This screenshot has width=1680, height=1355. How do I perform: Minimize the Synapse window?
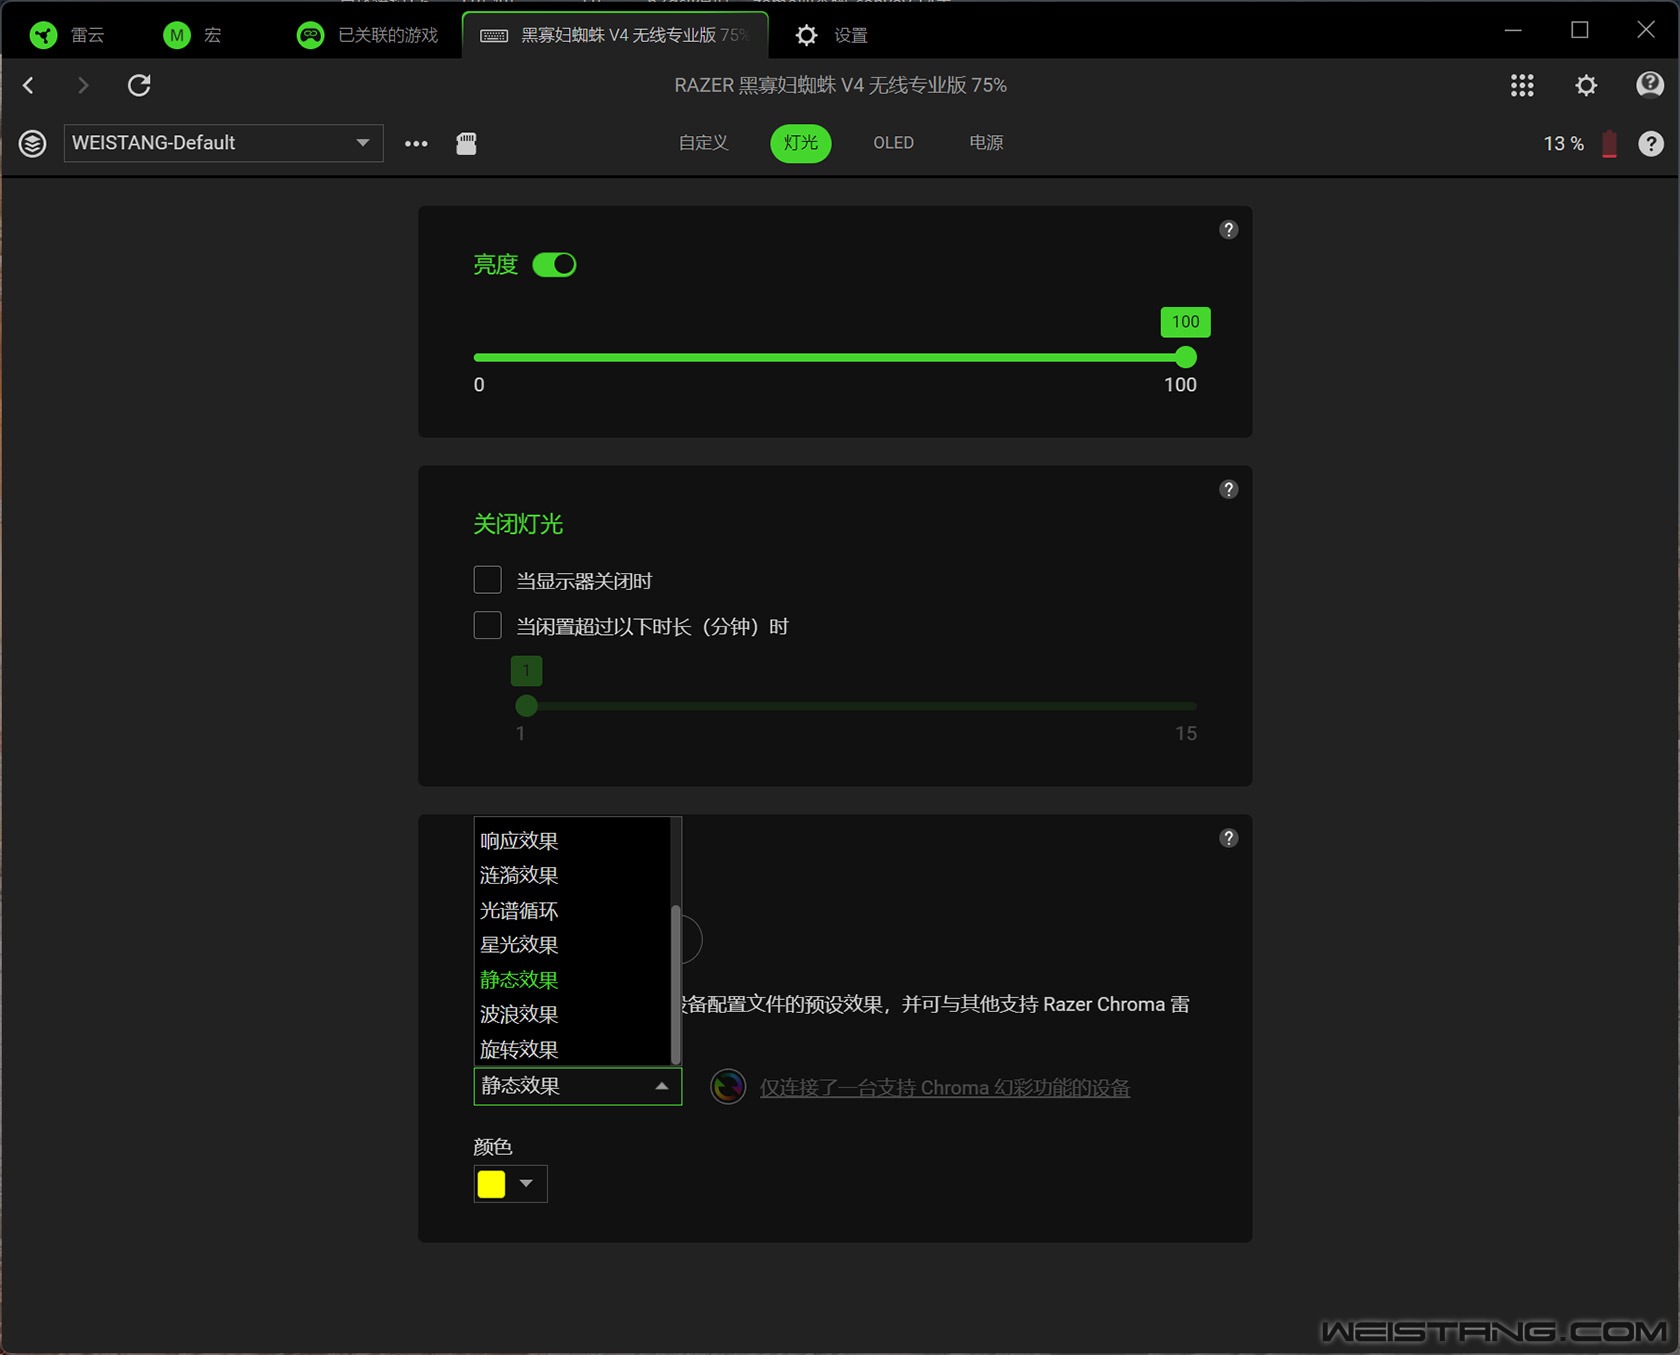coord(1513,30)
